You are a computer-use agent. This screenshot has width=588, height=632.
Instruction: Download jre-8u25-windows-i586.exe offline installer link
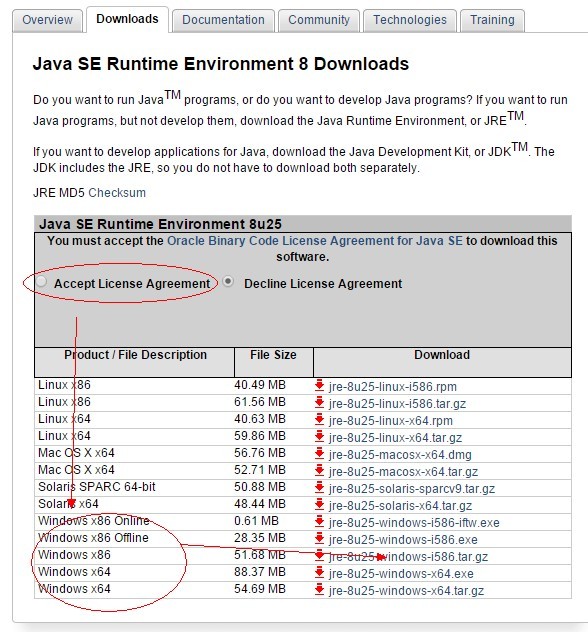coord(403,540)
